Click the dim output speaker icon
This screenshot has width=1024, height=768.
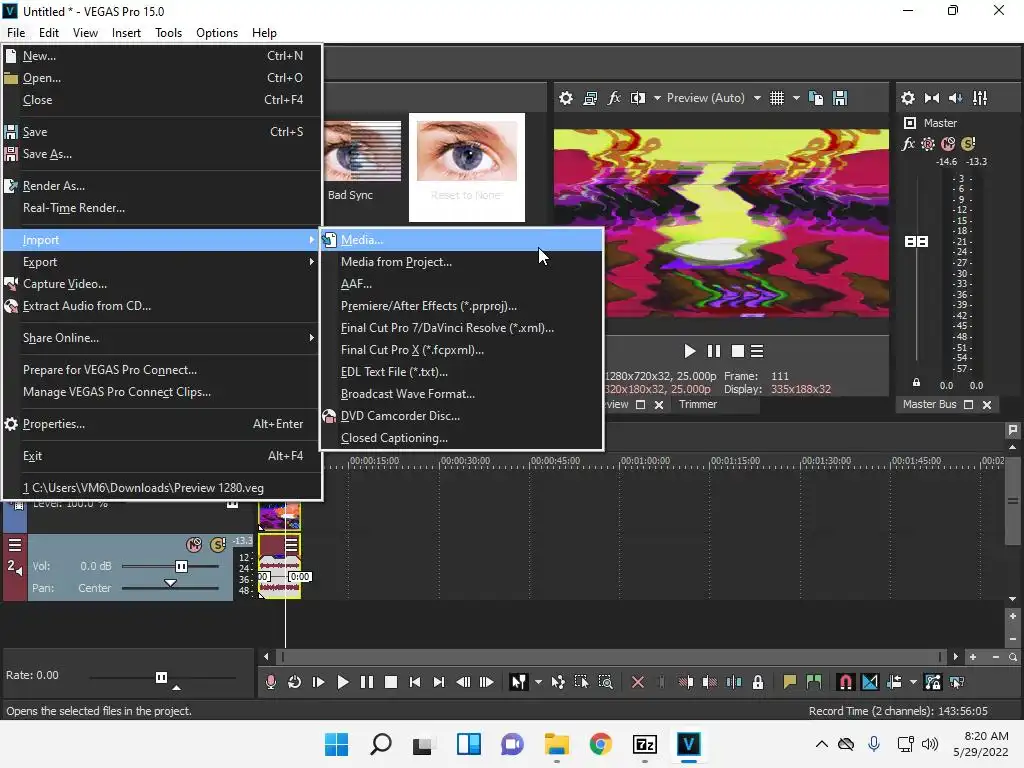click(x=955, y=98)
